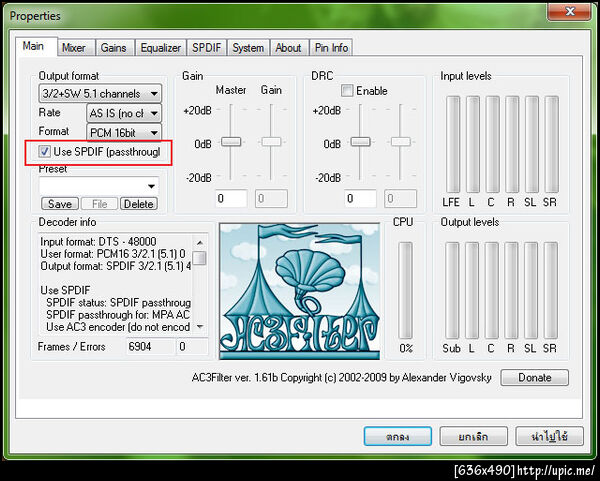
Task: Click the Master gain slider handle
Action: pyautogui.click(x=231, y=142)
